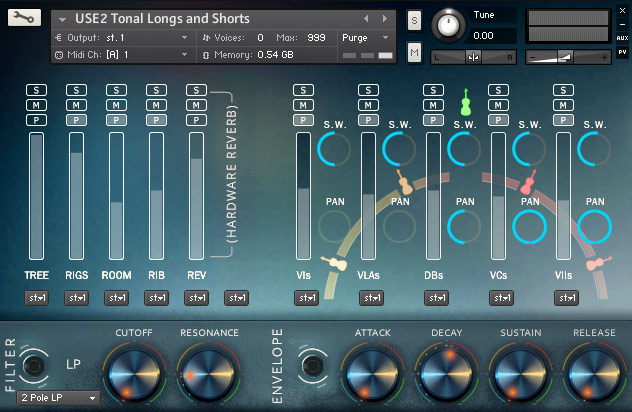The width and height of the screenshot is (632, 412).
Task: Click the pan center icon in header
Action: (473, 57)
